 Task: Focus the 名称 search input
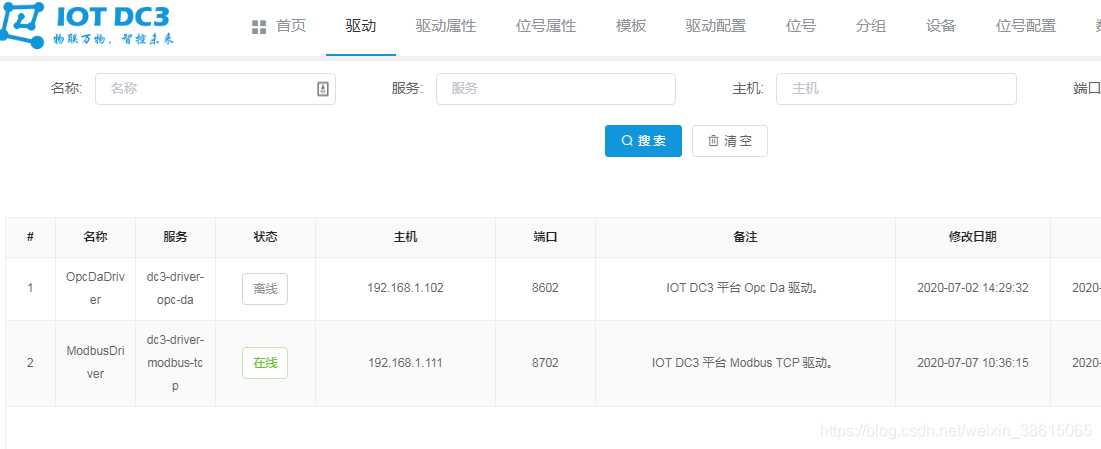(216, 89)
